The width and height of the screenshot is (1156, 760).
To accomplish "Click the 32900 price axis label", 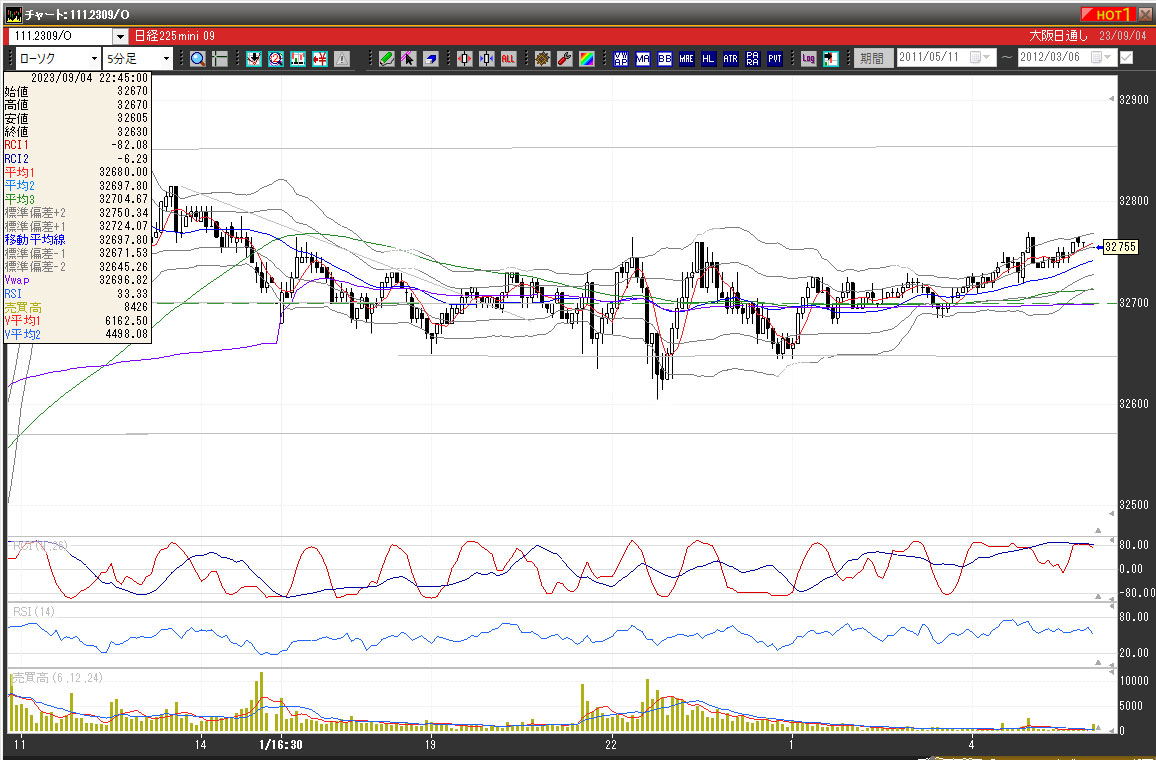I will [1133, 100].
